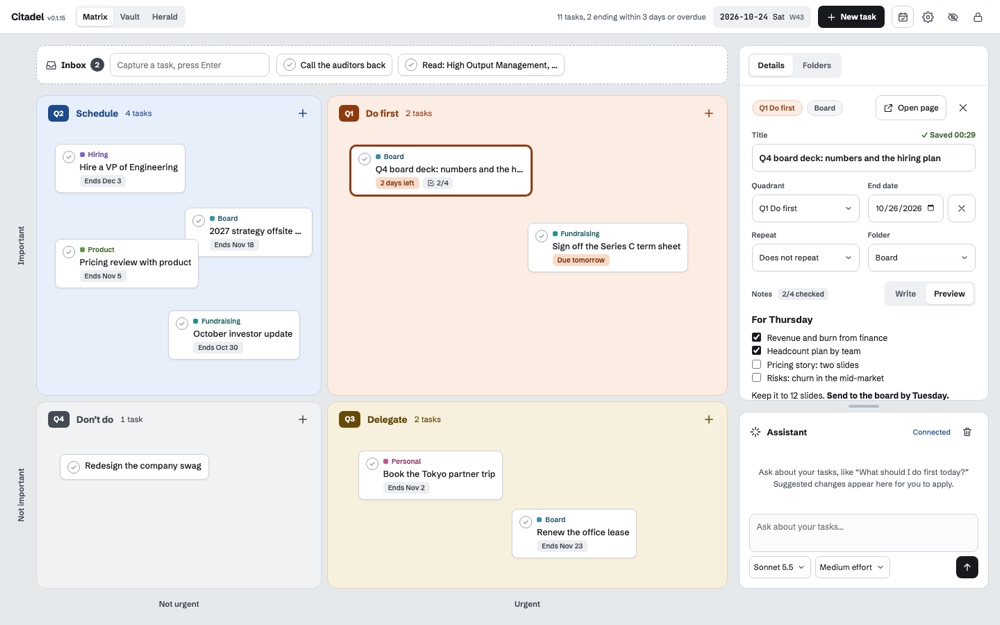Click Ask about your tasks field
This screenshot has width=1000, height=625.
tap(863, 533)
